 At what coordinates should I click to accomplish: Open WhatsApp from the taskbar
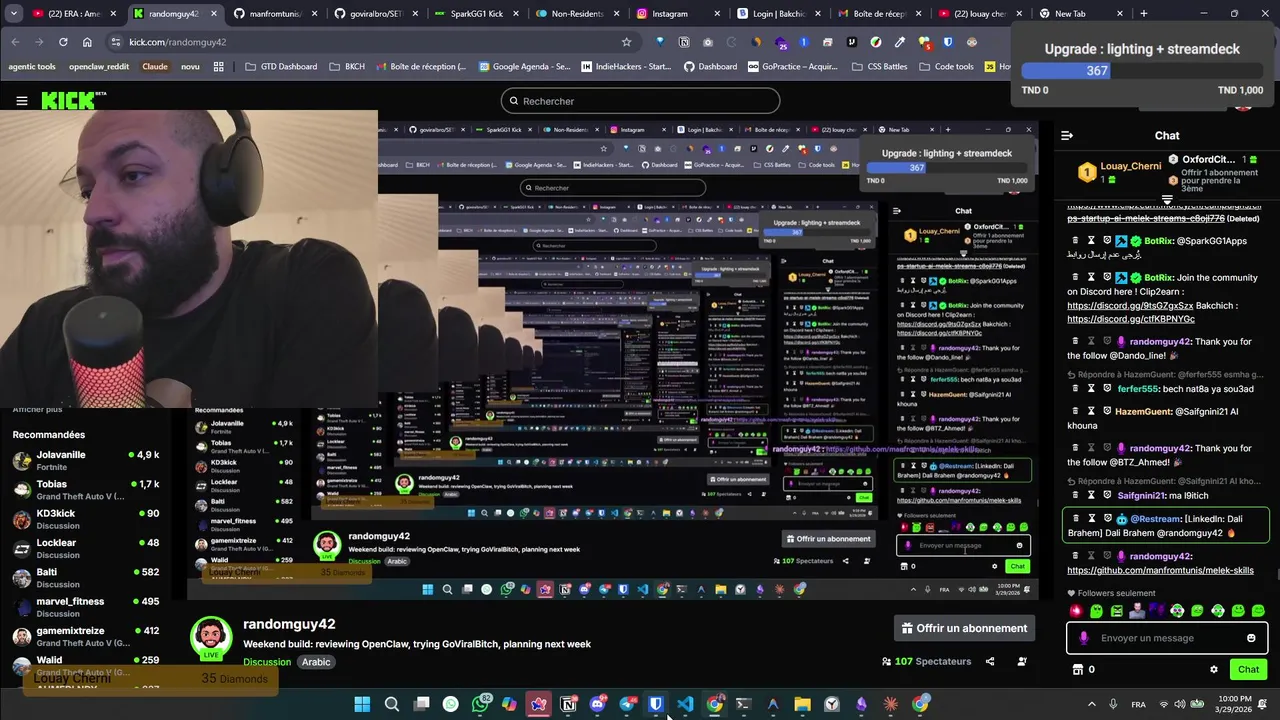[x=480, y=704]
